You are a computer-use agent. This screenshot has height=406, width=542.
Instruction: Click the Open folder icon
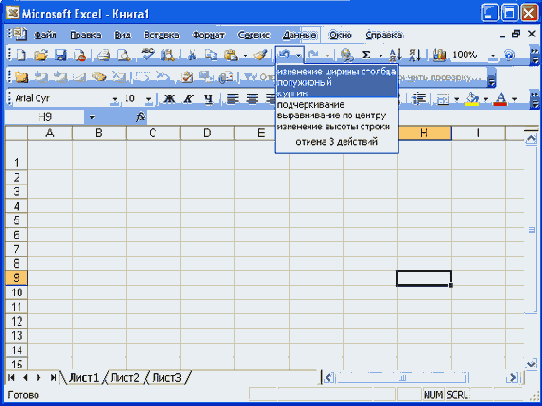pyautogui.click(x=41, y=55)
